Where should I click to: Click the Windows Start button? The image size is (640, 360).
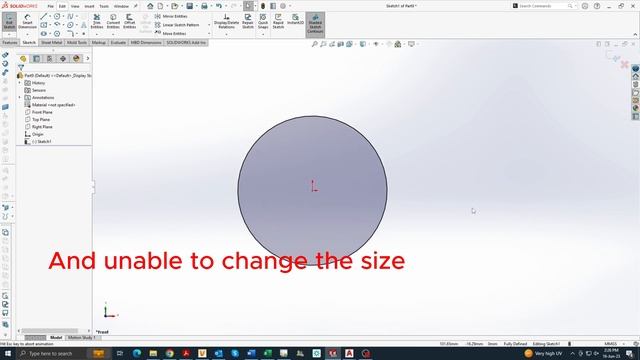(7, 353)
